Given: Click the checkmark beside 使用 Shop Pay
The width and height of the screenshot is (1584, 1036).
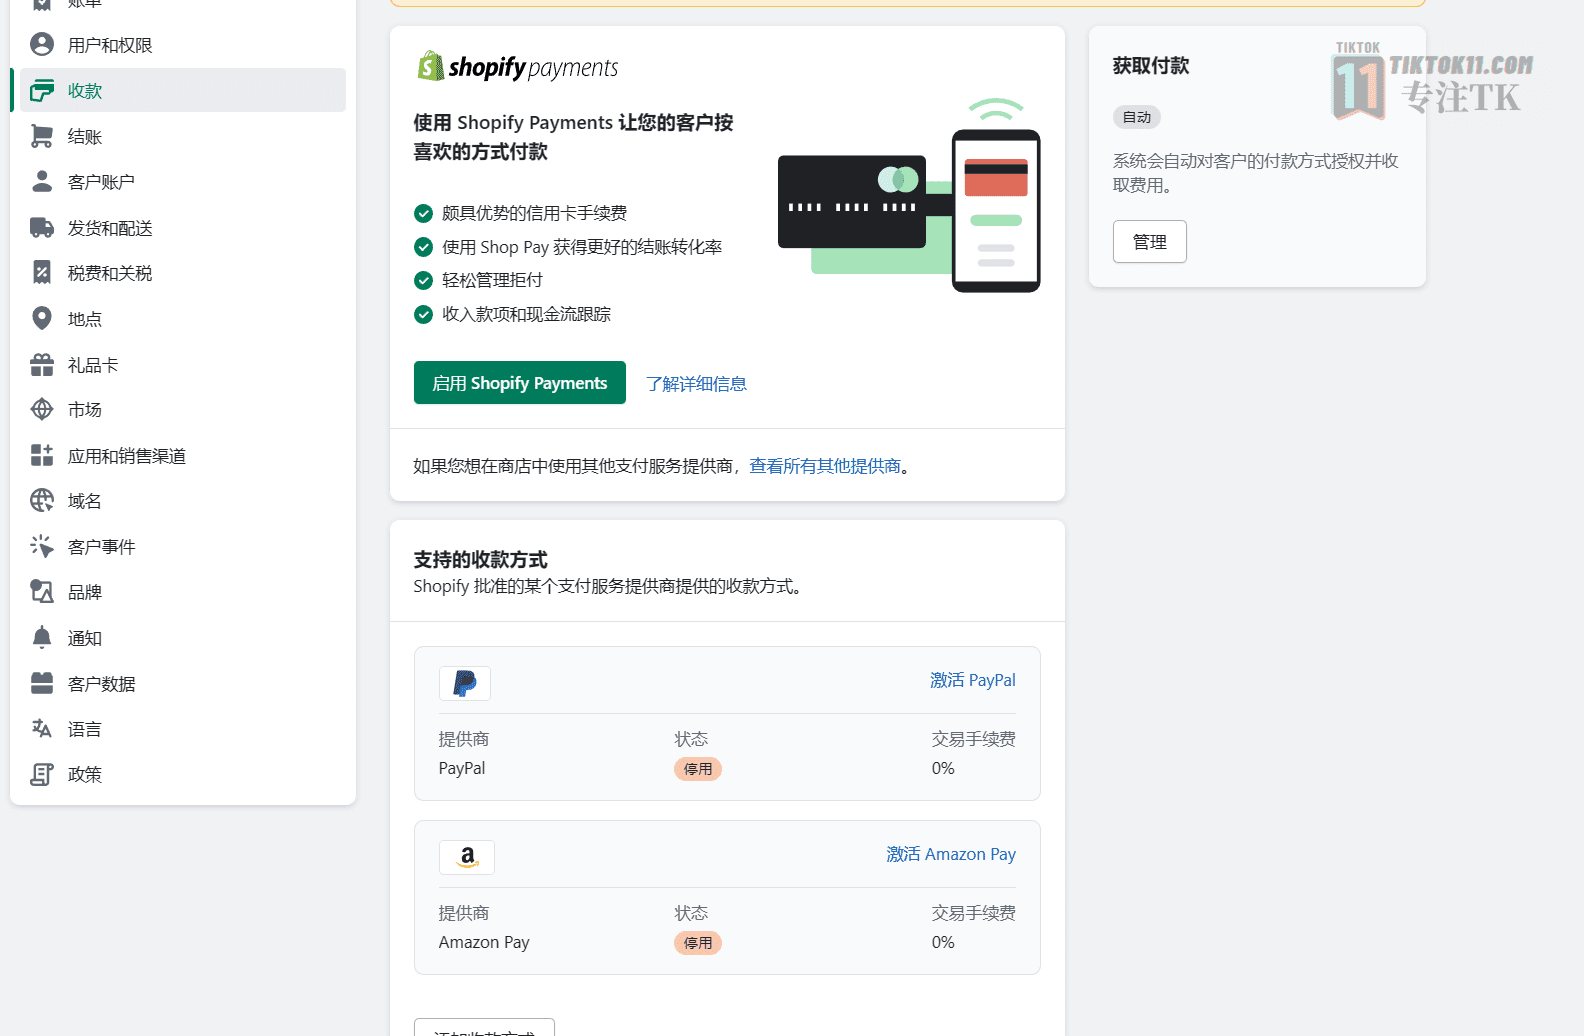Looking at the screenshot, I should click(423, 247).
